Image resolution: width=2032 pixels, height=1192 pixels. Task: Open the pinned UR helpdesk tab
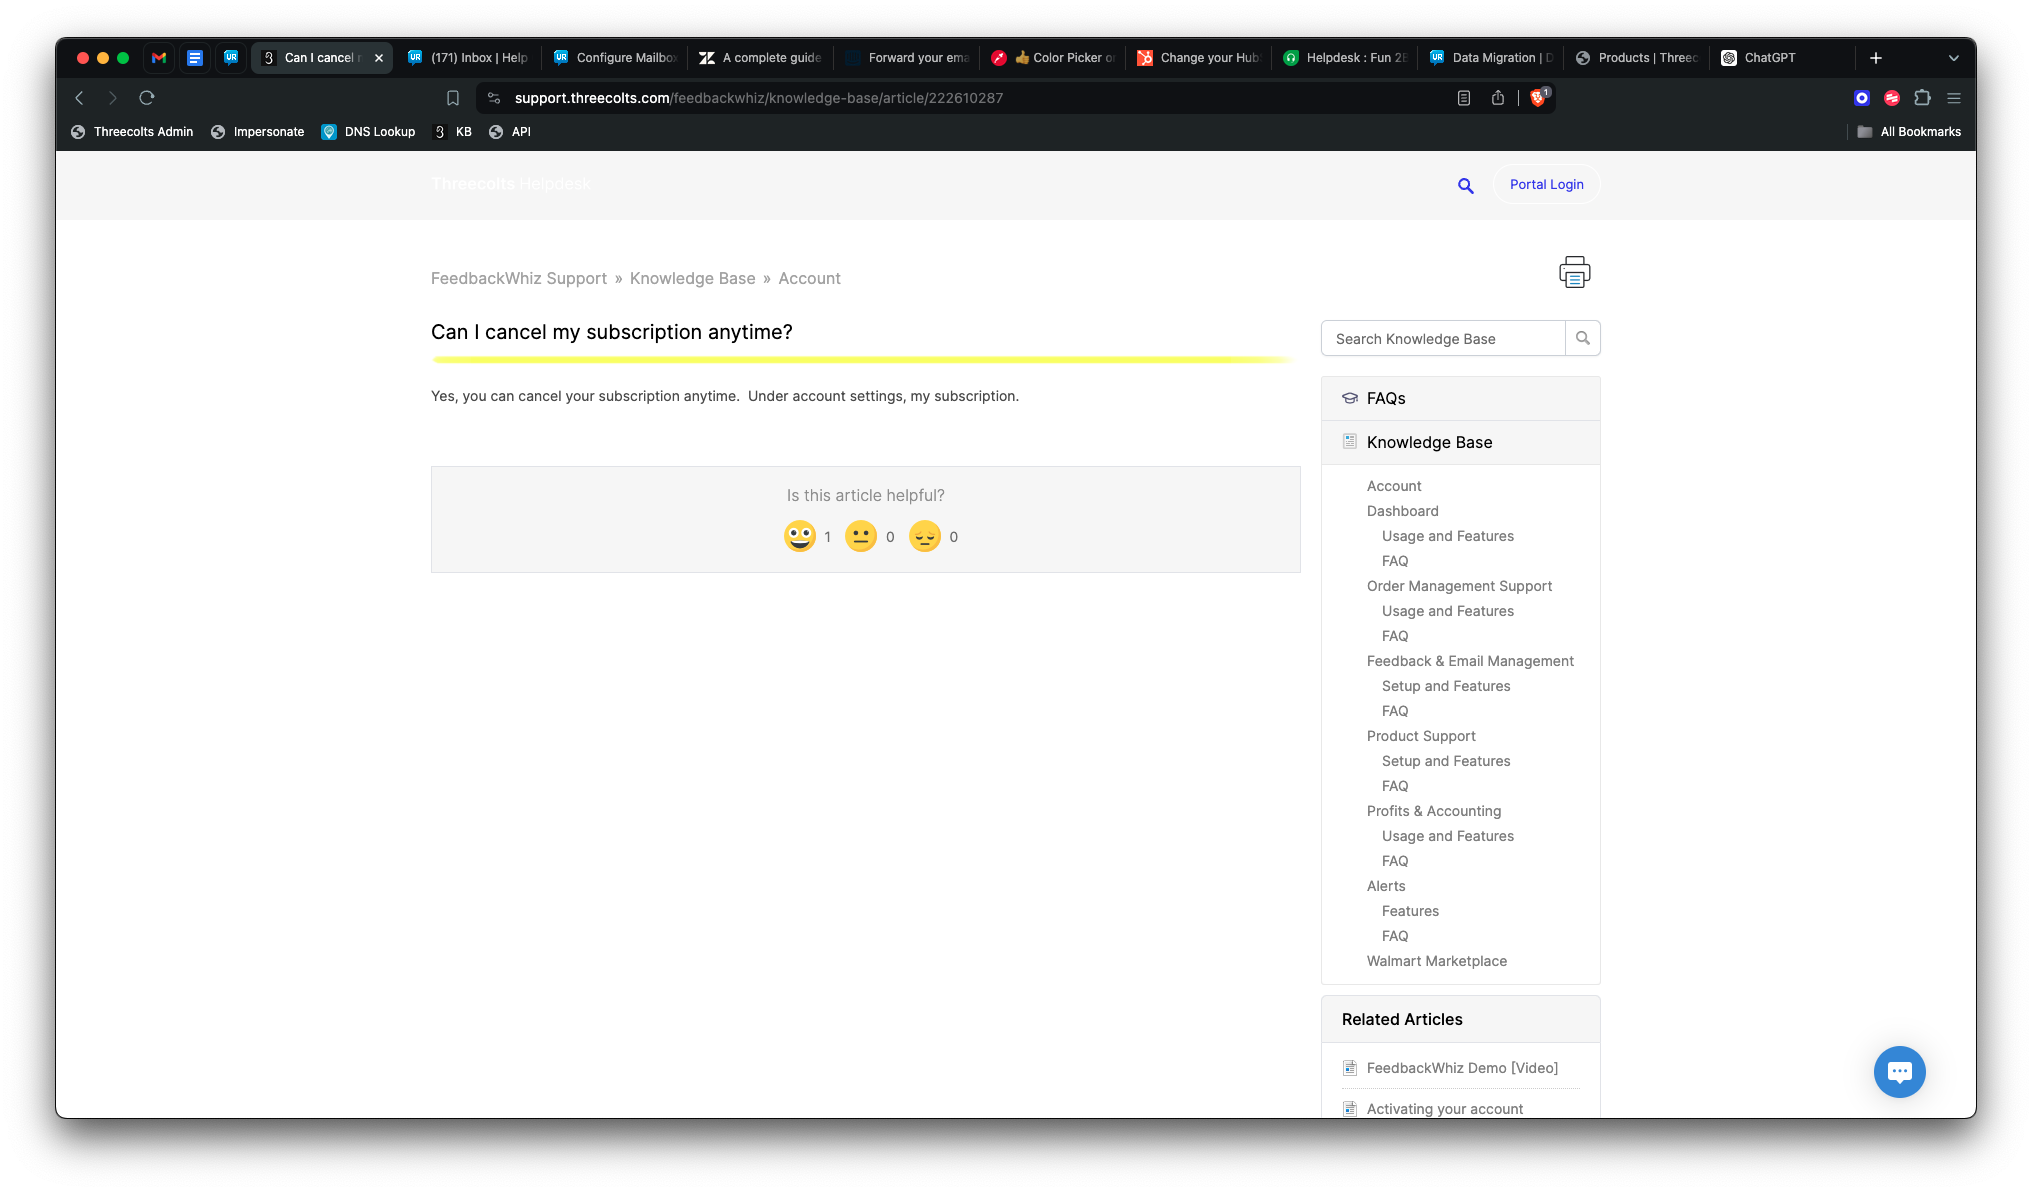tap(231, 58)
